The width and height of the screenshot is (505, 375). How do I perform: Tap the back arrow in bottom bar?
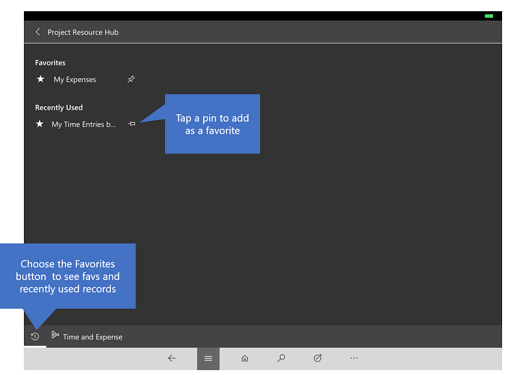[x=172, y=358]
